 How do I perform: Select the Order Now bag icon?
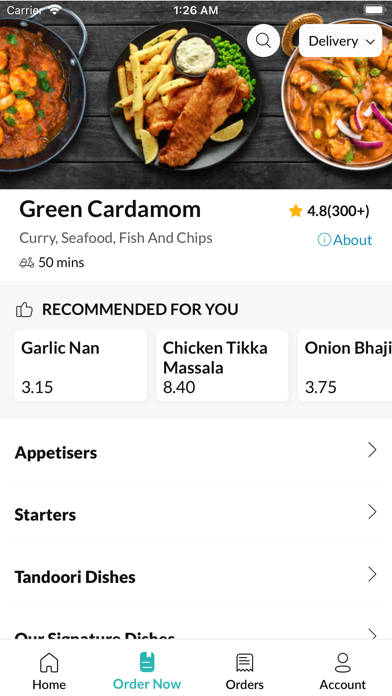pos(147,662)
